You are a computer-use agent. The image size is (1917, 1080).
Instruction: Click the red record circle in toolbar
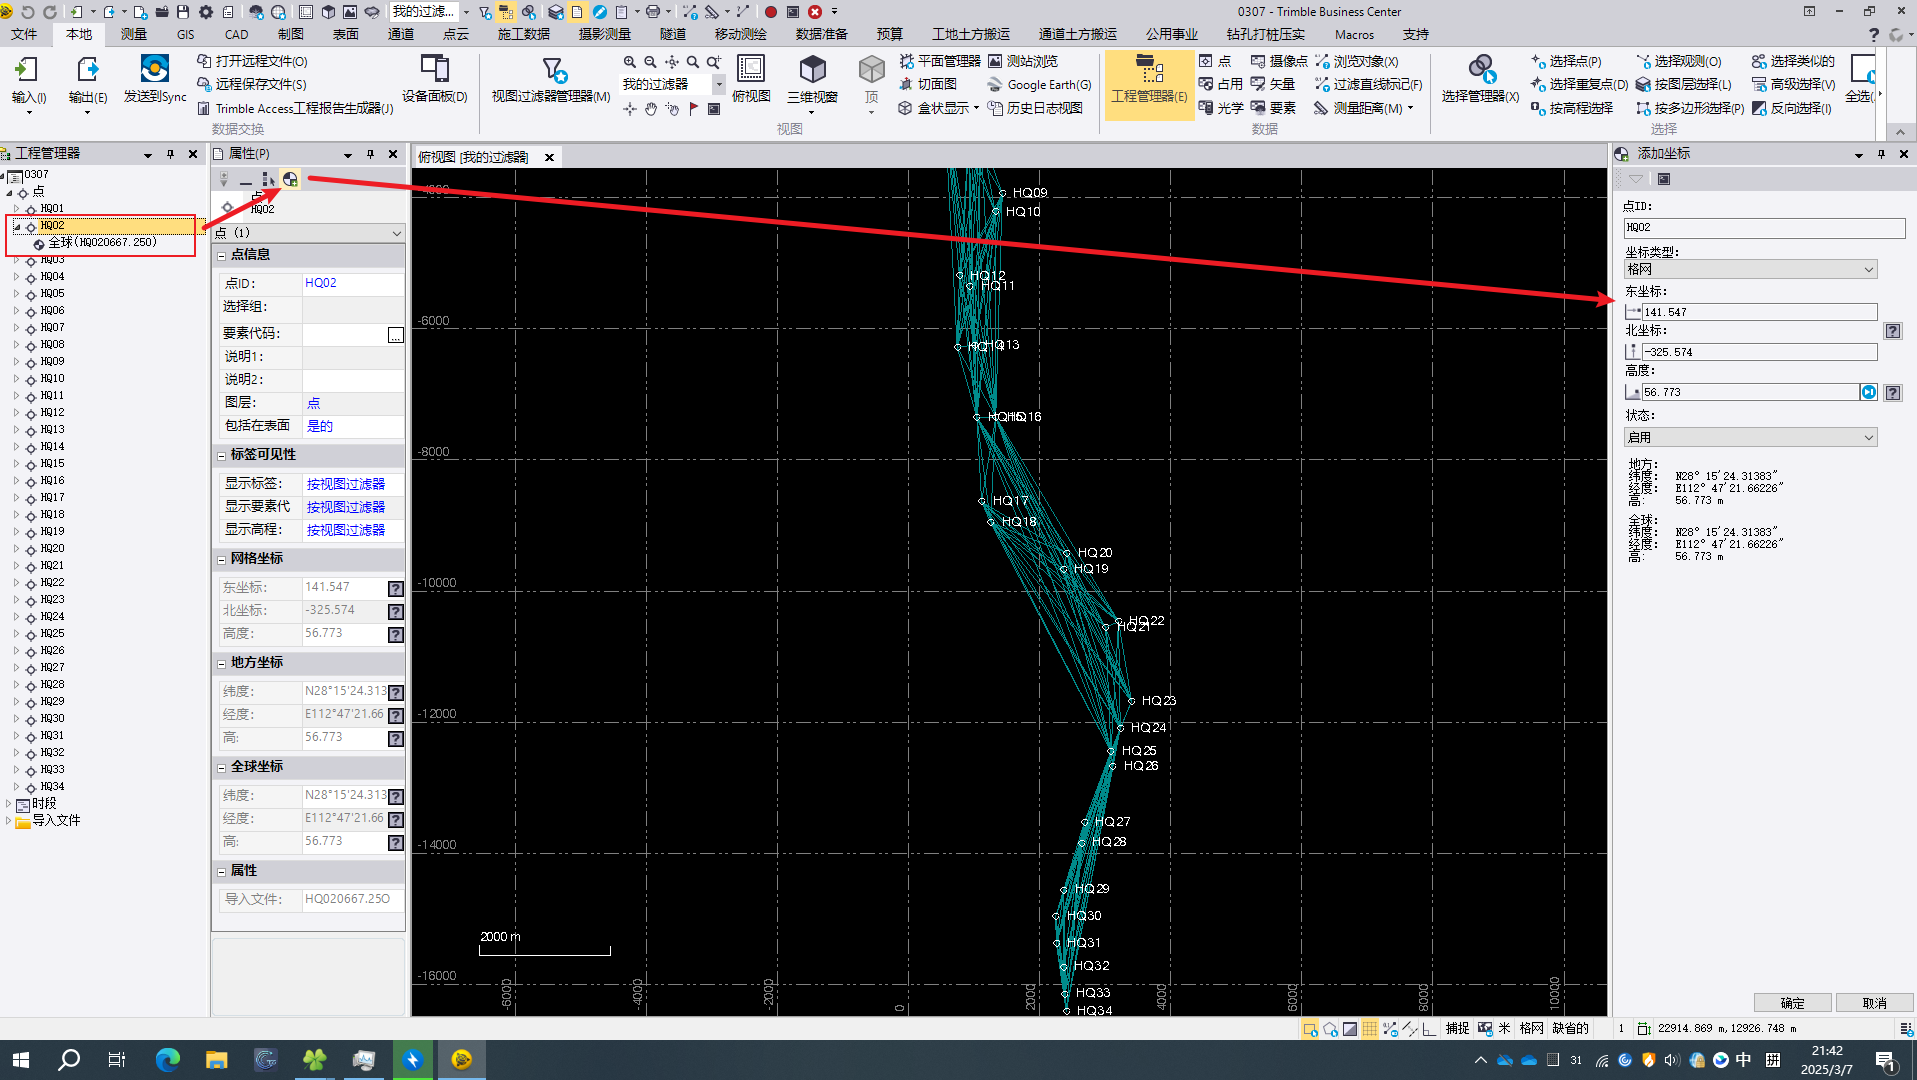coord(771,12)
